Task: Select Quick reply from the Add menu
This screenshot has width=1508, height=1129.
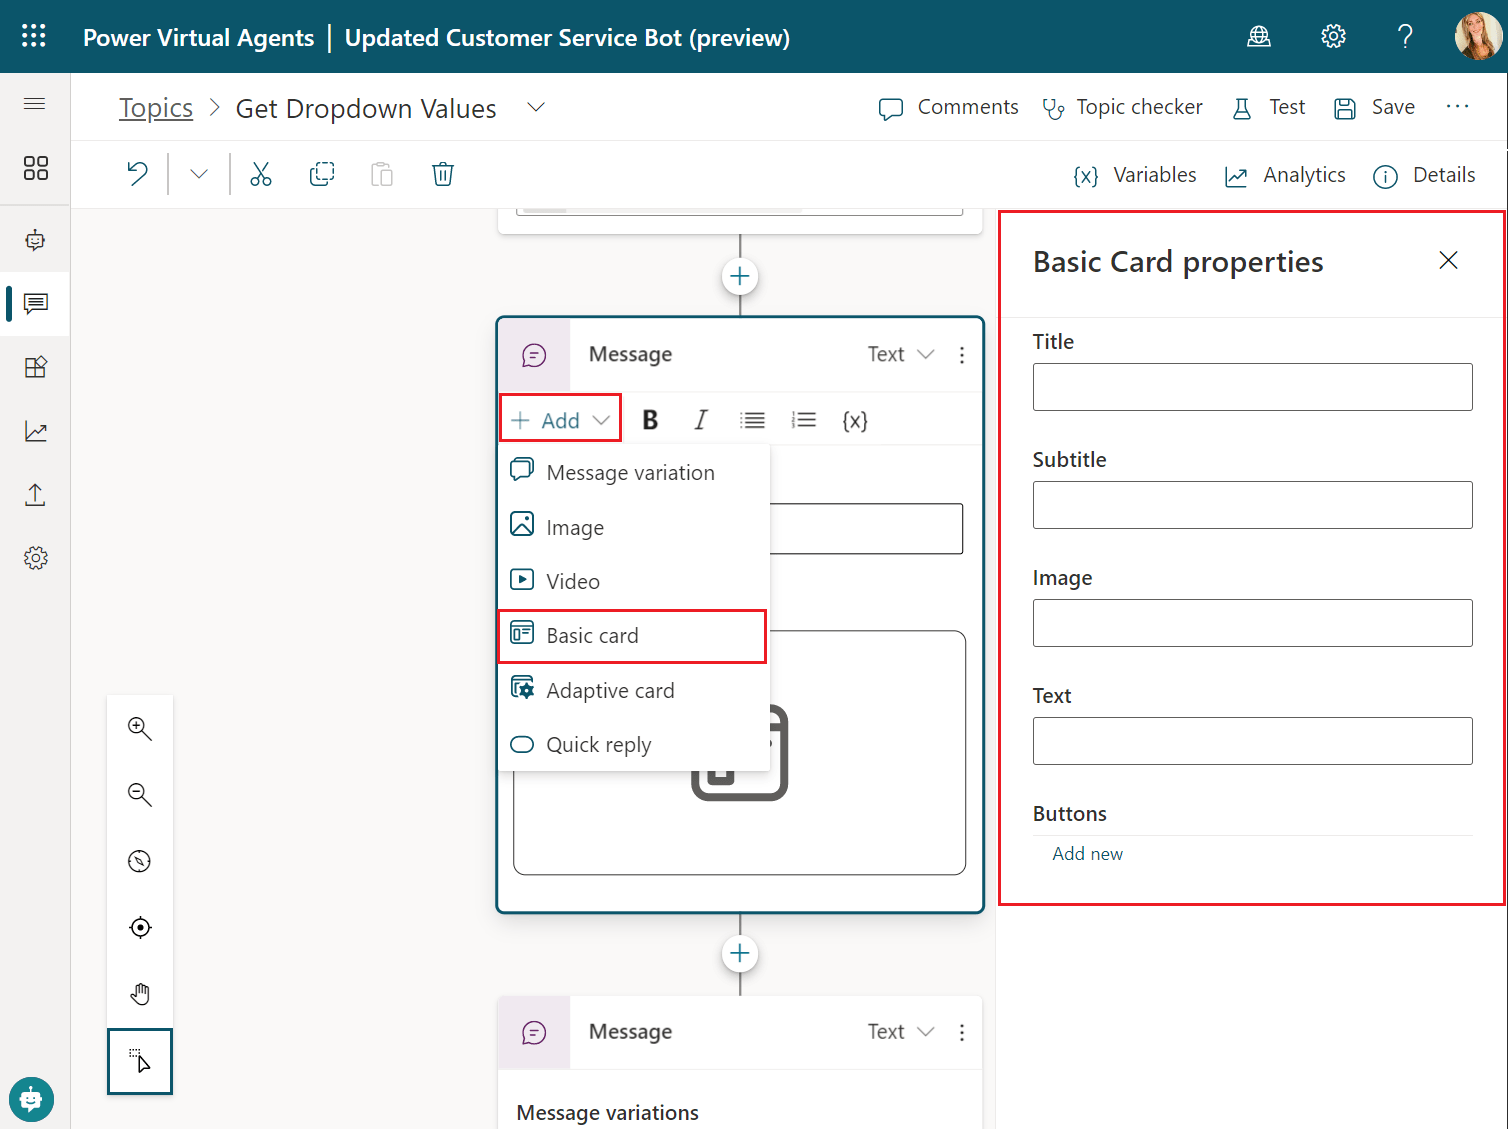Action: pyautogui.click(x=634, y=744)
